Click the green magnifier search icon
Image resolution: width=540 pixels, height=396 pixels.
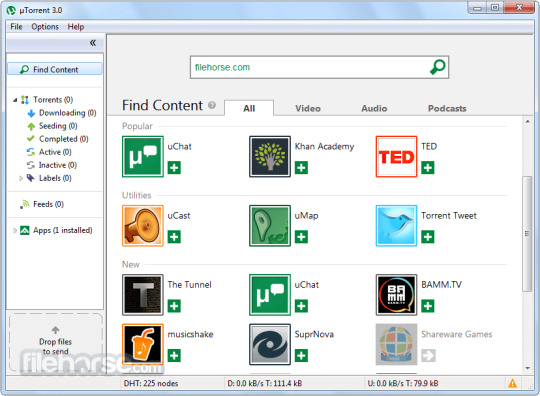pyautogui.click(x=437, y=67)
